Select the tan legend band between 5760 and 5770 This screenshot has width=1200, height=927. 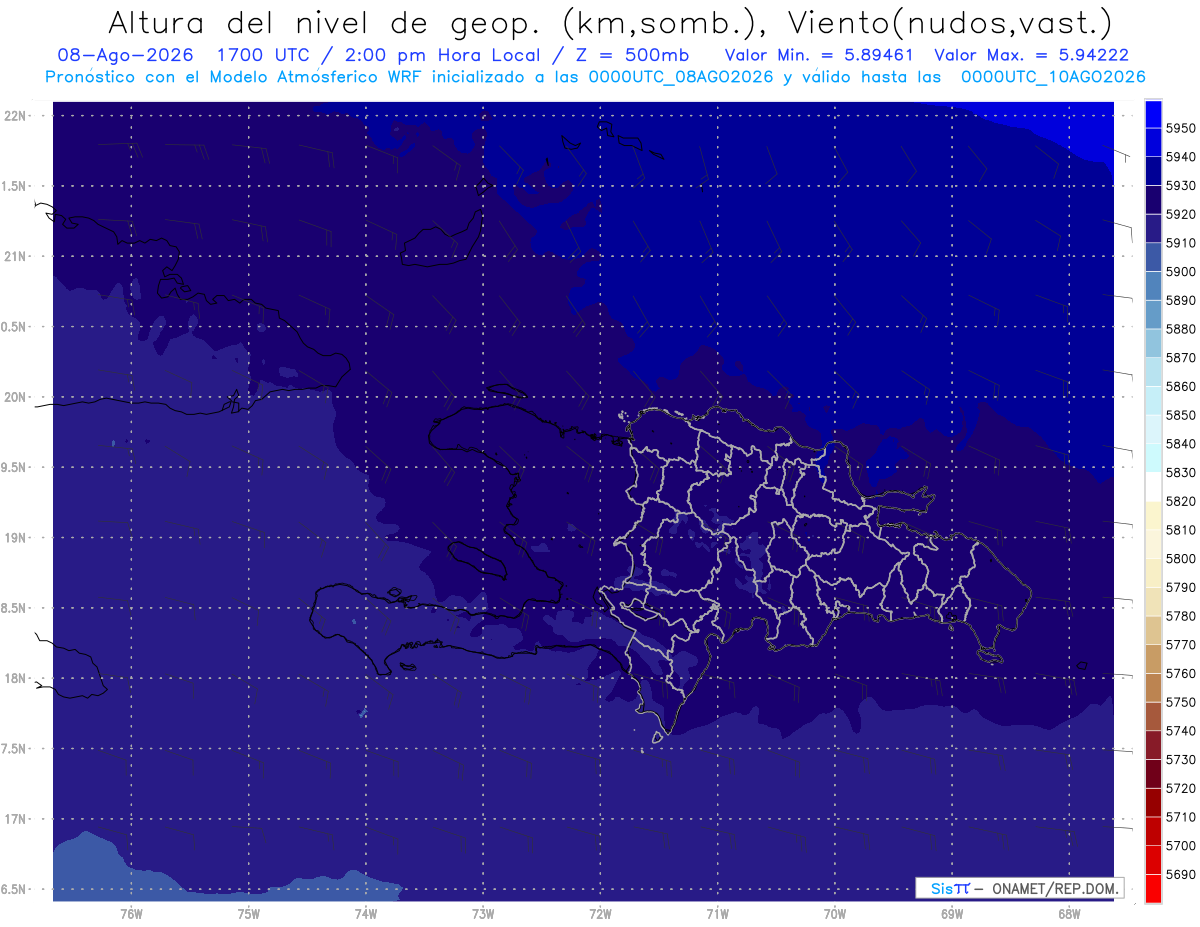pyautogui.click(x=1153, y=659)
